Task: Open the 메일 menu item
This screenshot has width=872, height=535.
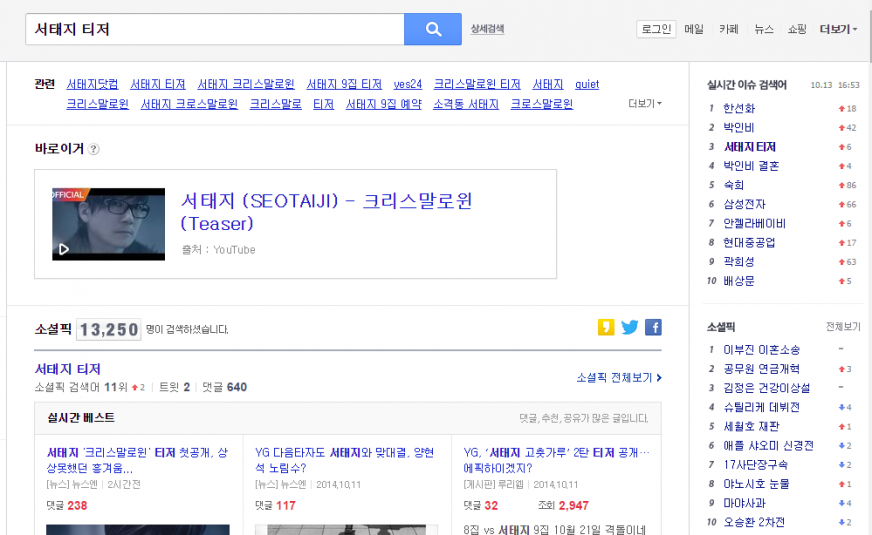Action: coord(694,29)
